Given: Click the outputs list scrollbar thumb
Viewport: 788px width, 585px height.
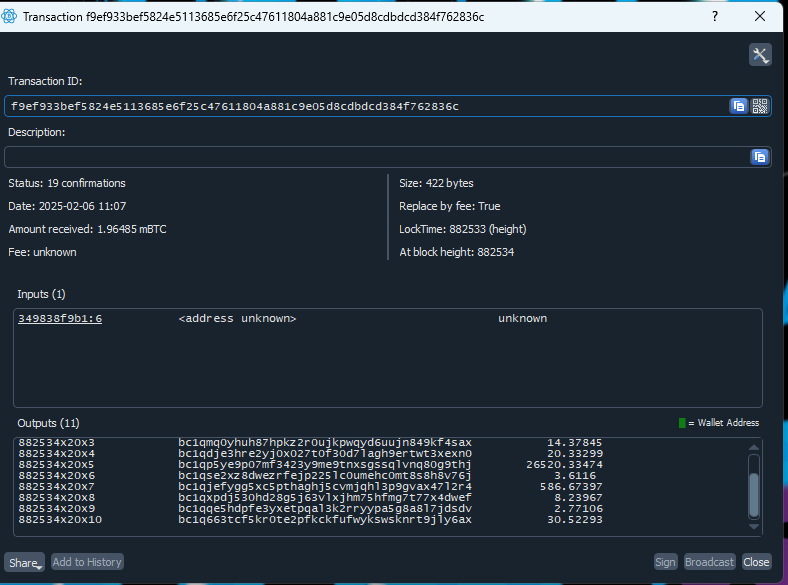Looking at the screenshot, I should pos(754,495).
